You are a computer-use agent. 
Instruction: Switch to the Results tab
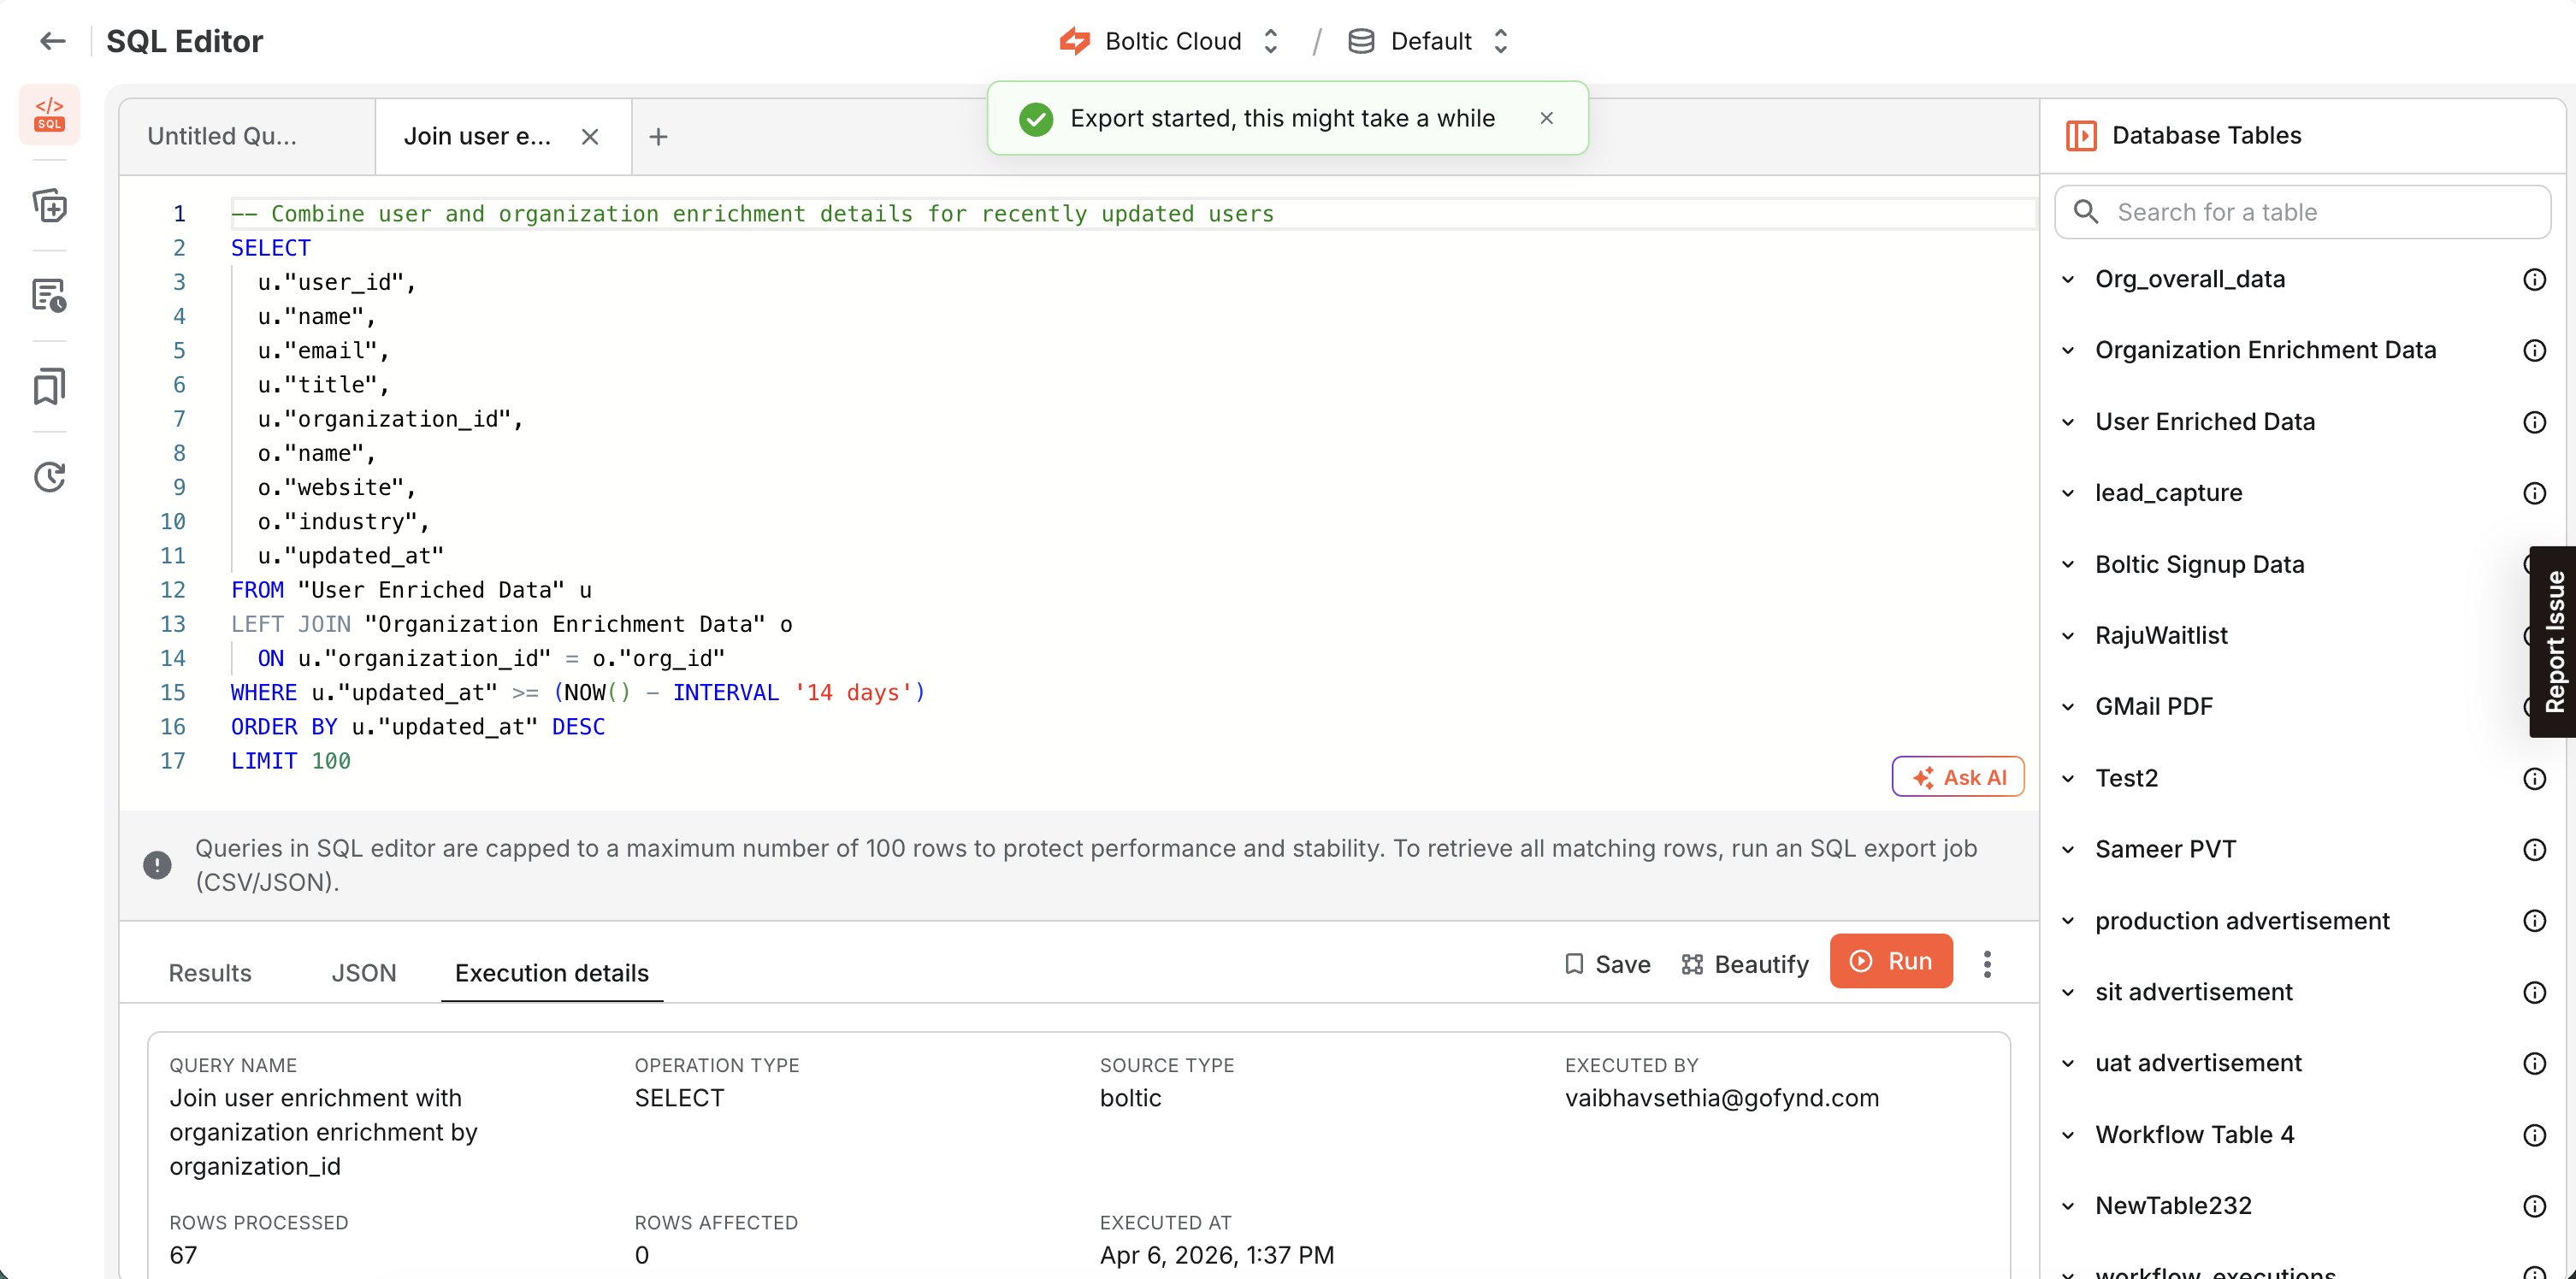pos(209,972)
